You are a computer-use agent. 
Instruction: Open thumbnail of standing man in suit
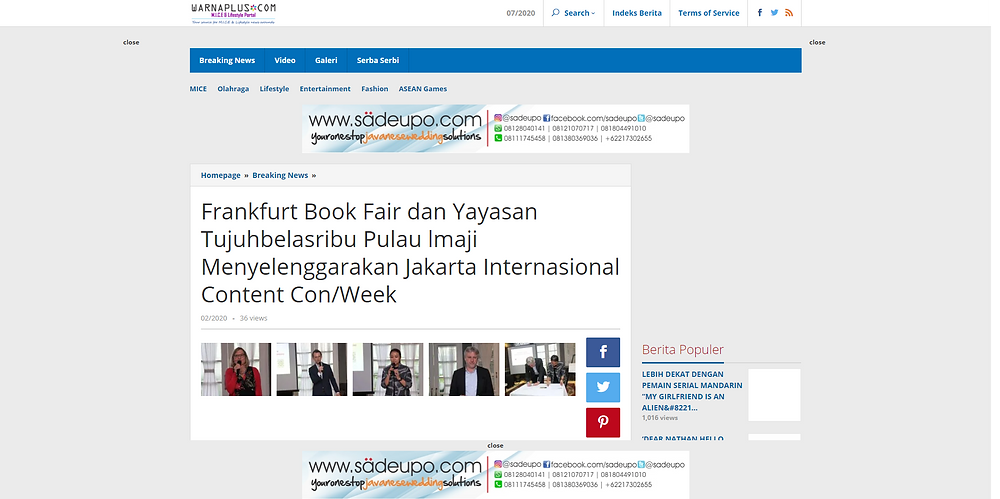point(312,369)
